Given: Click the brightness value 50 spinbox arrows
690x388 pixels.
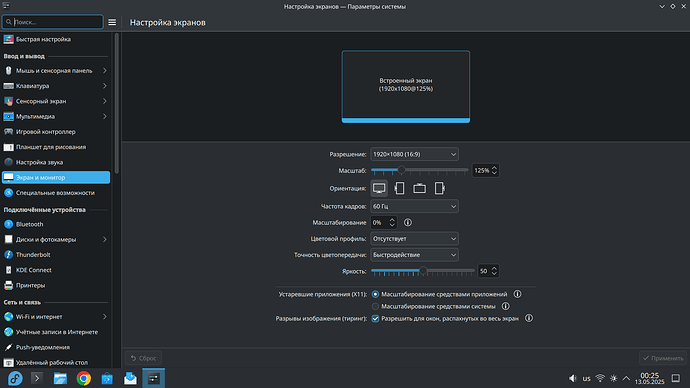Looking at the screenshot, I should [x=494, y=271].
